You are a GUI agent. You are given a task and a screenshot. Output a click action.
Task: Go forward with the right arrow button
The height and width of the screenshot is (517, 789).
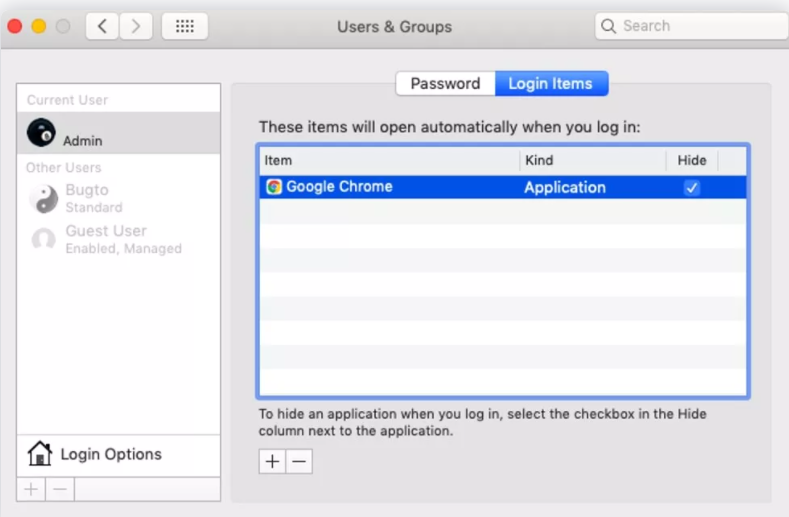(136, 26)
